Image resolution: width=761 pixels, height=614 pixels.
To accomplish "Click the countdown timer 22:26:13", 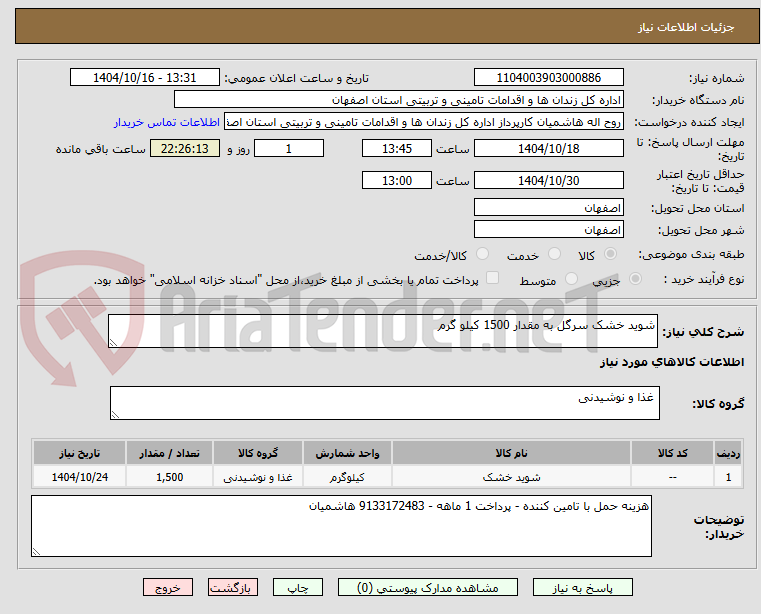I will tap(184, 148).
